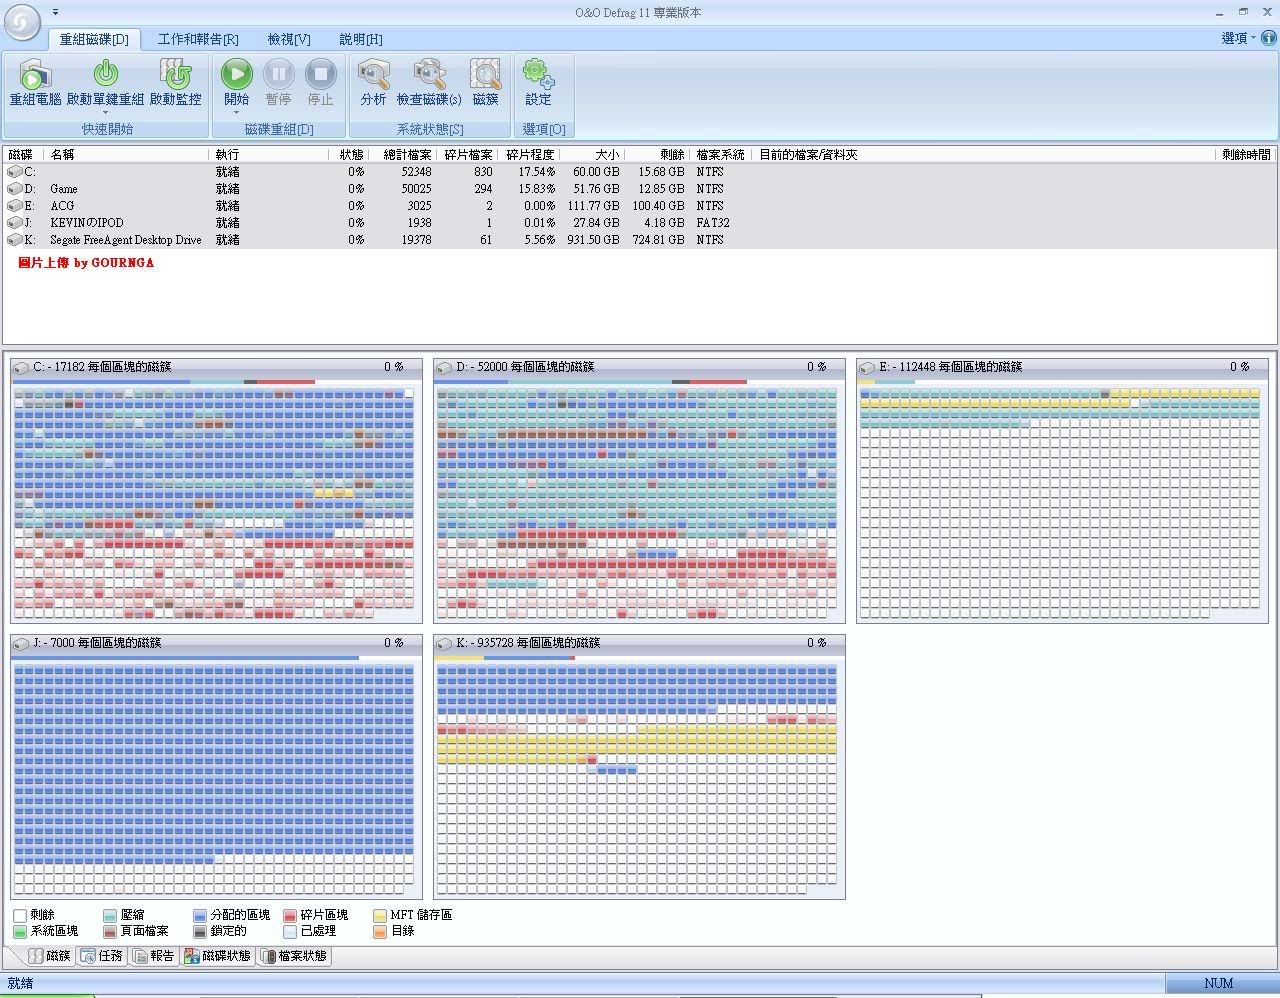
Task: Click the blue help icon at top right
Action: (x=1268, y=38)
